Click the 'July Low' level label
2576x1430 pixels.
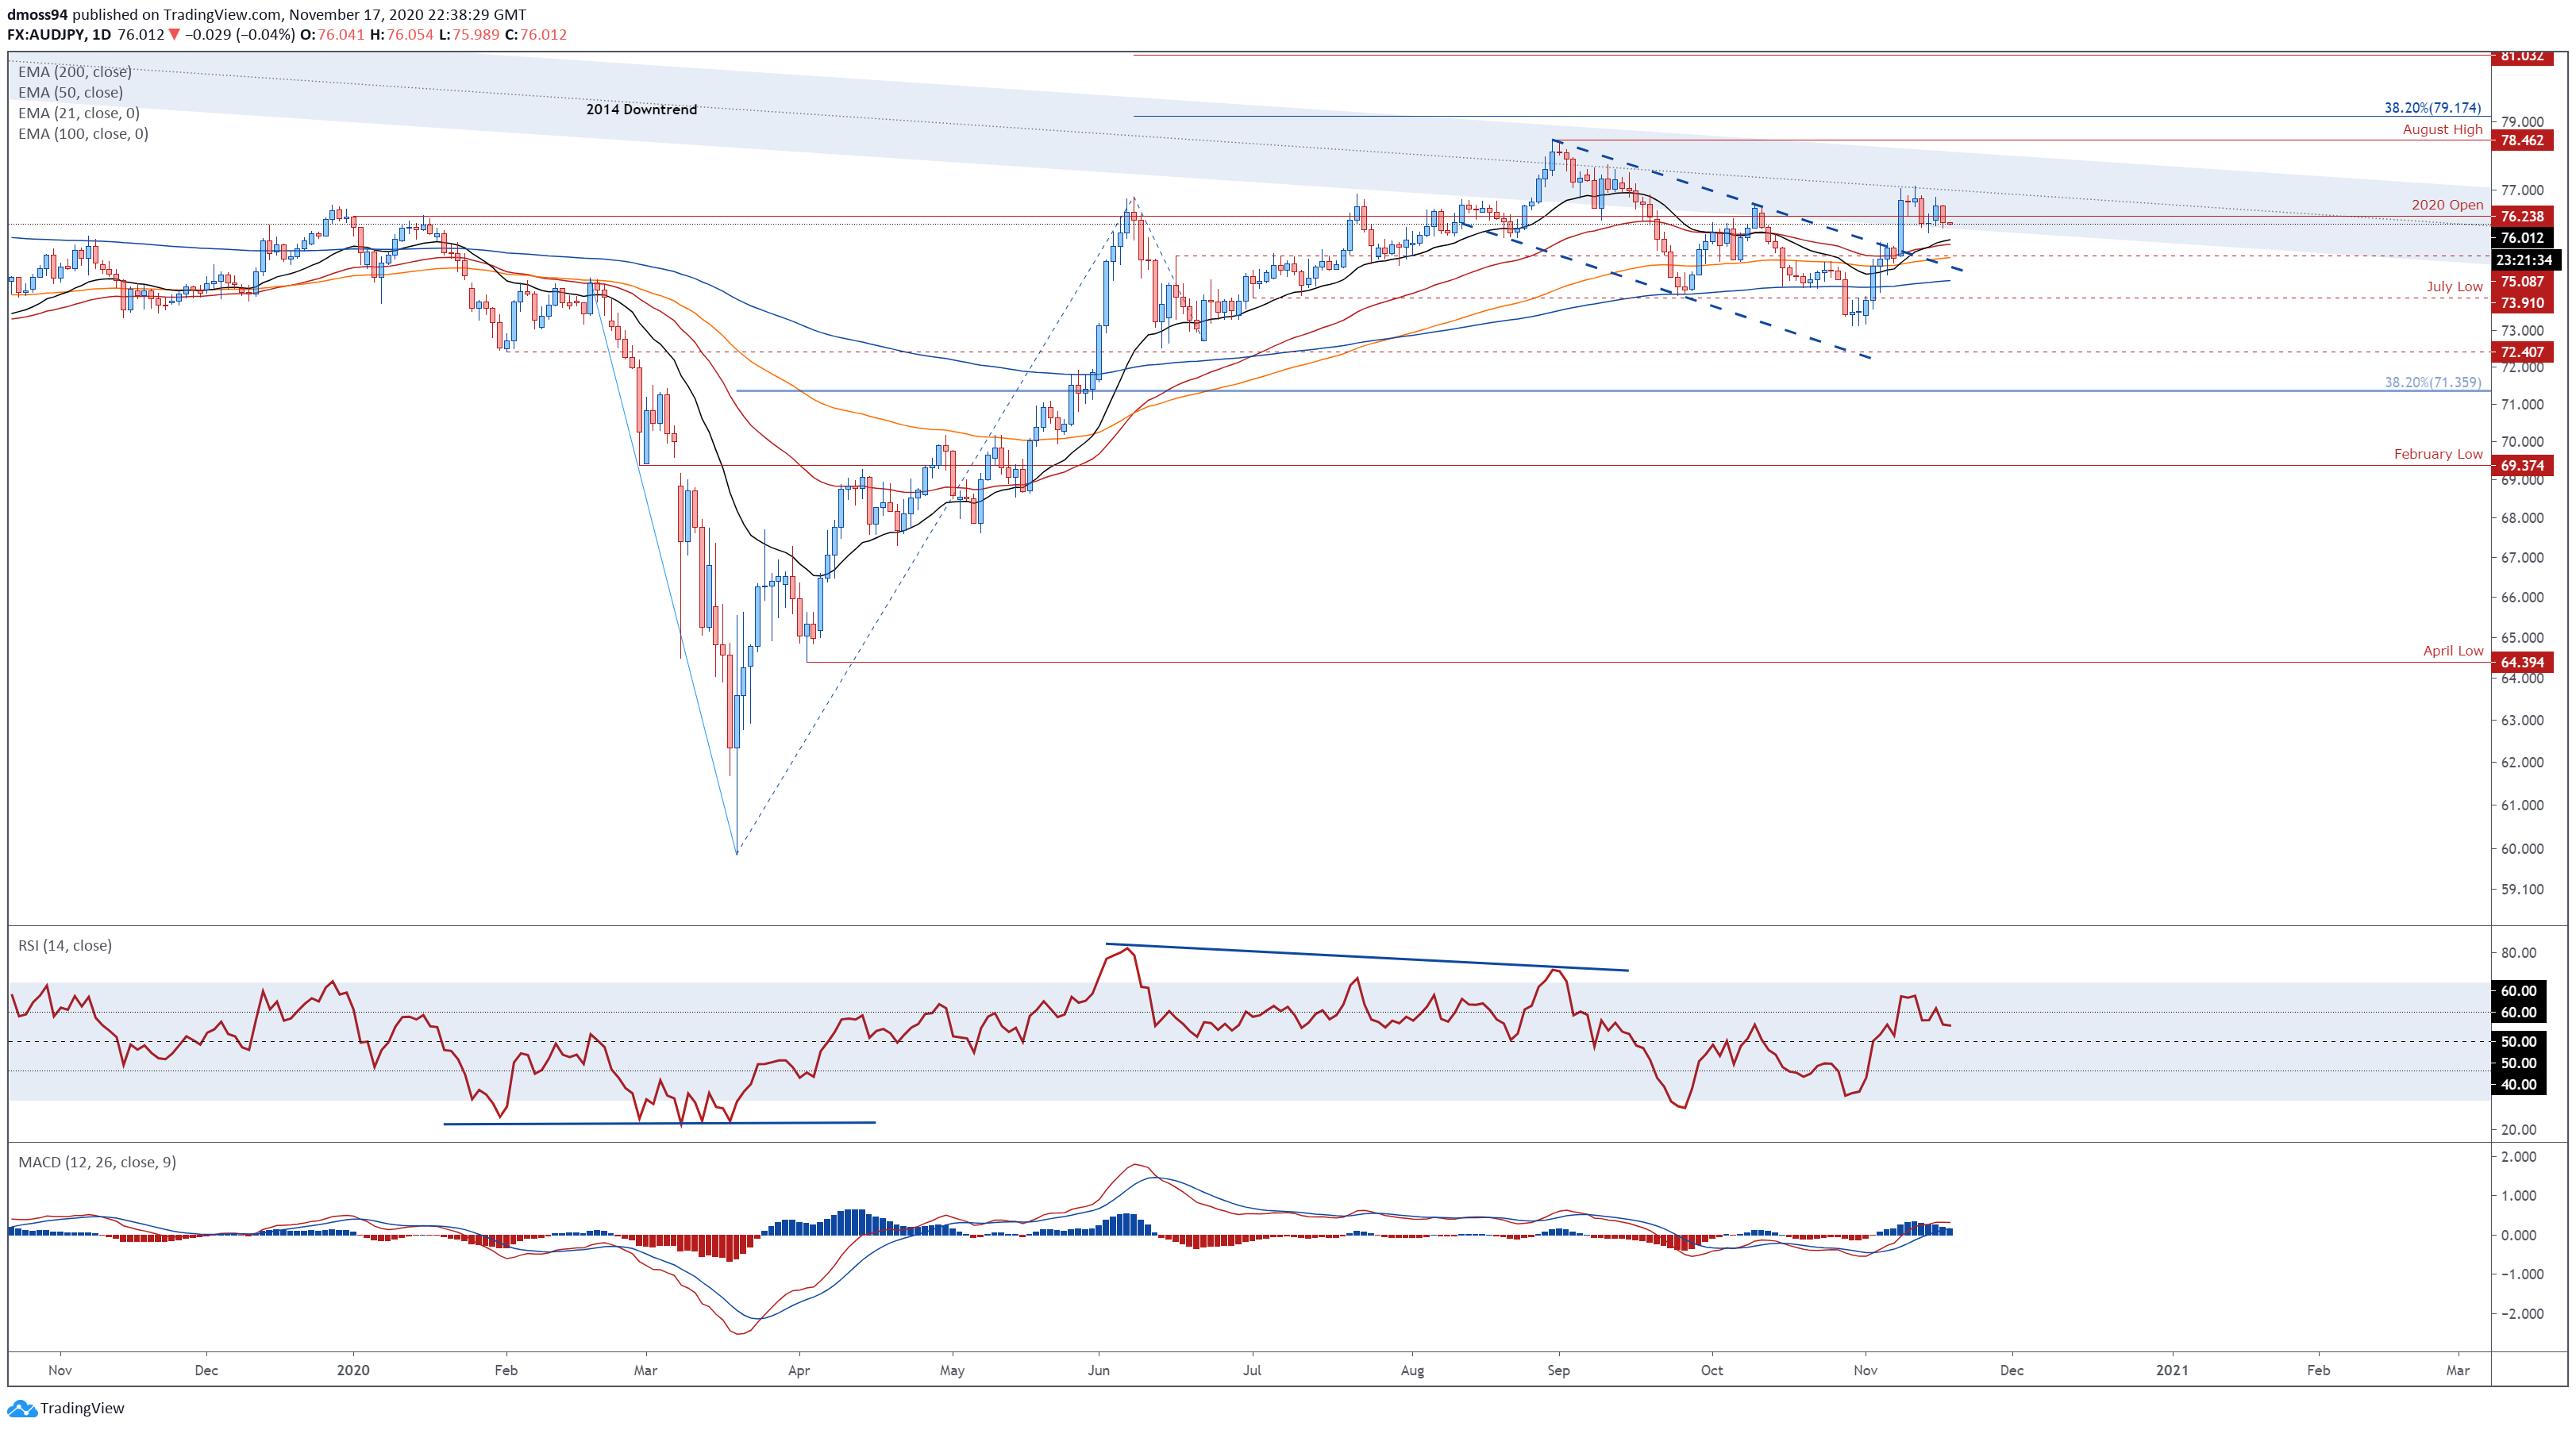click(2454, 286)
